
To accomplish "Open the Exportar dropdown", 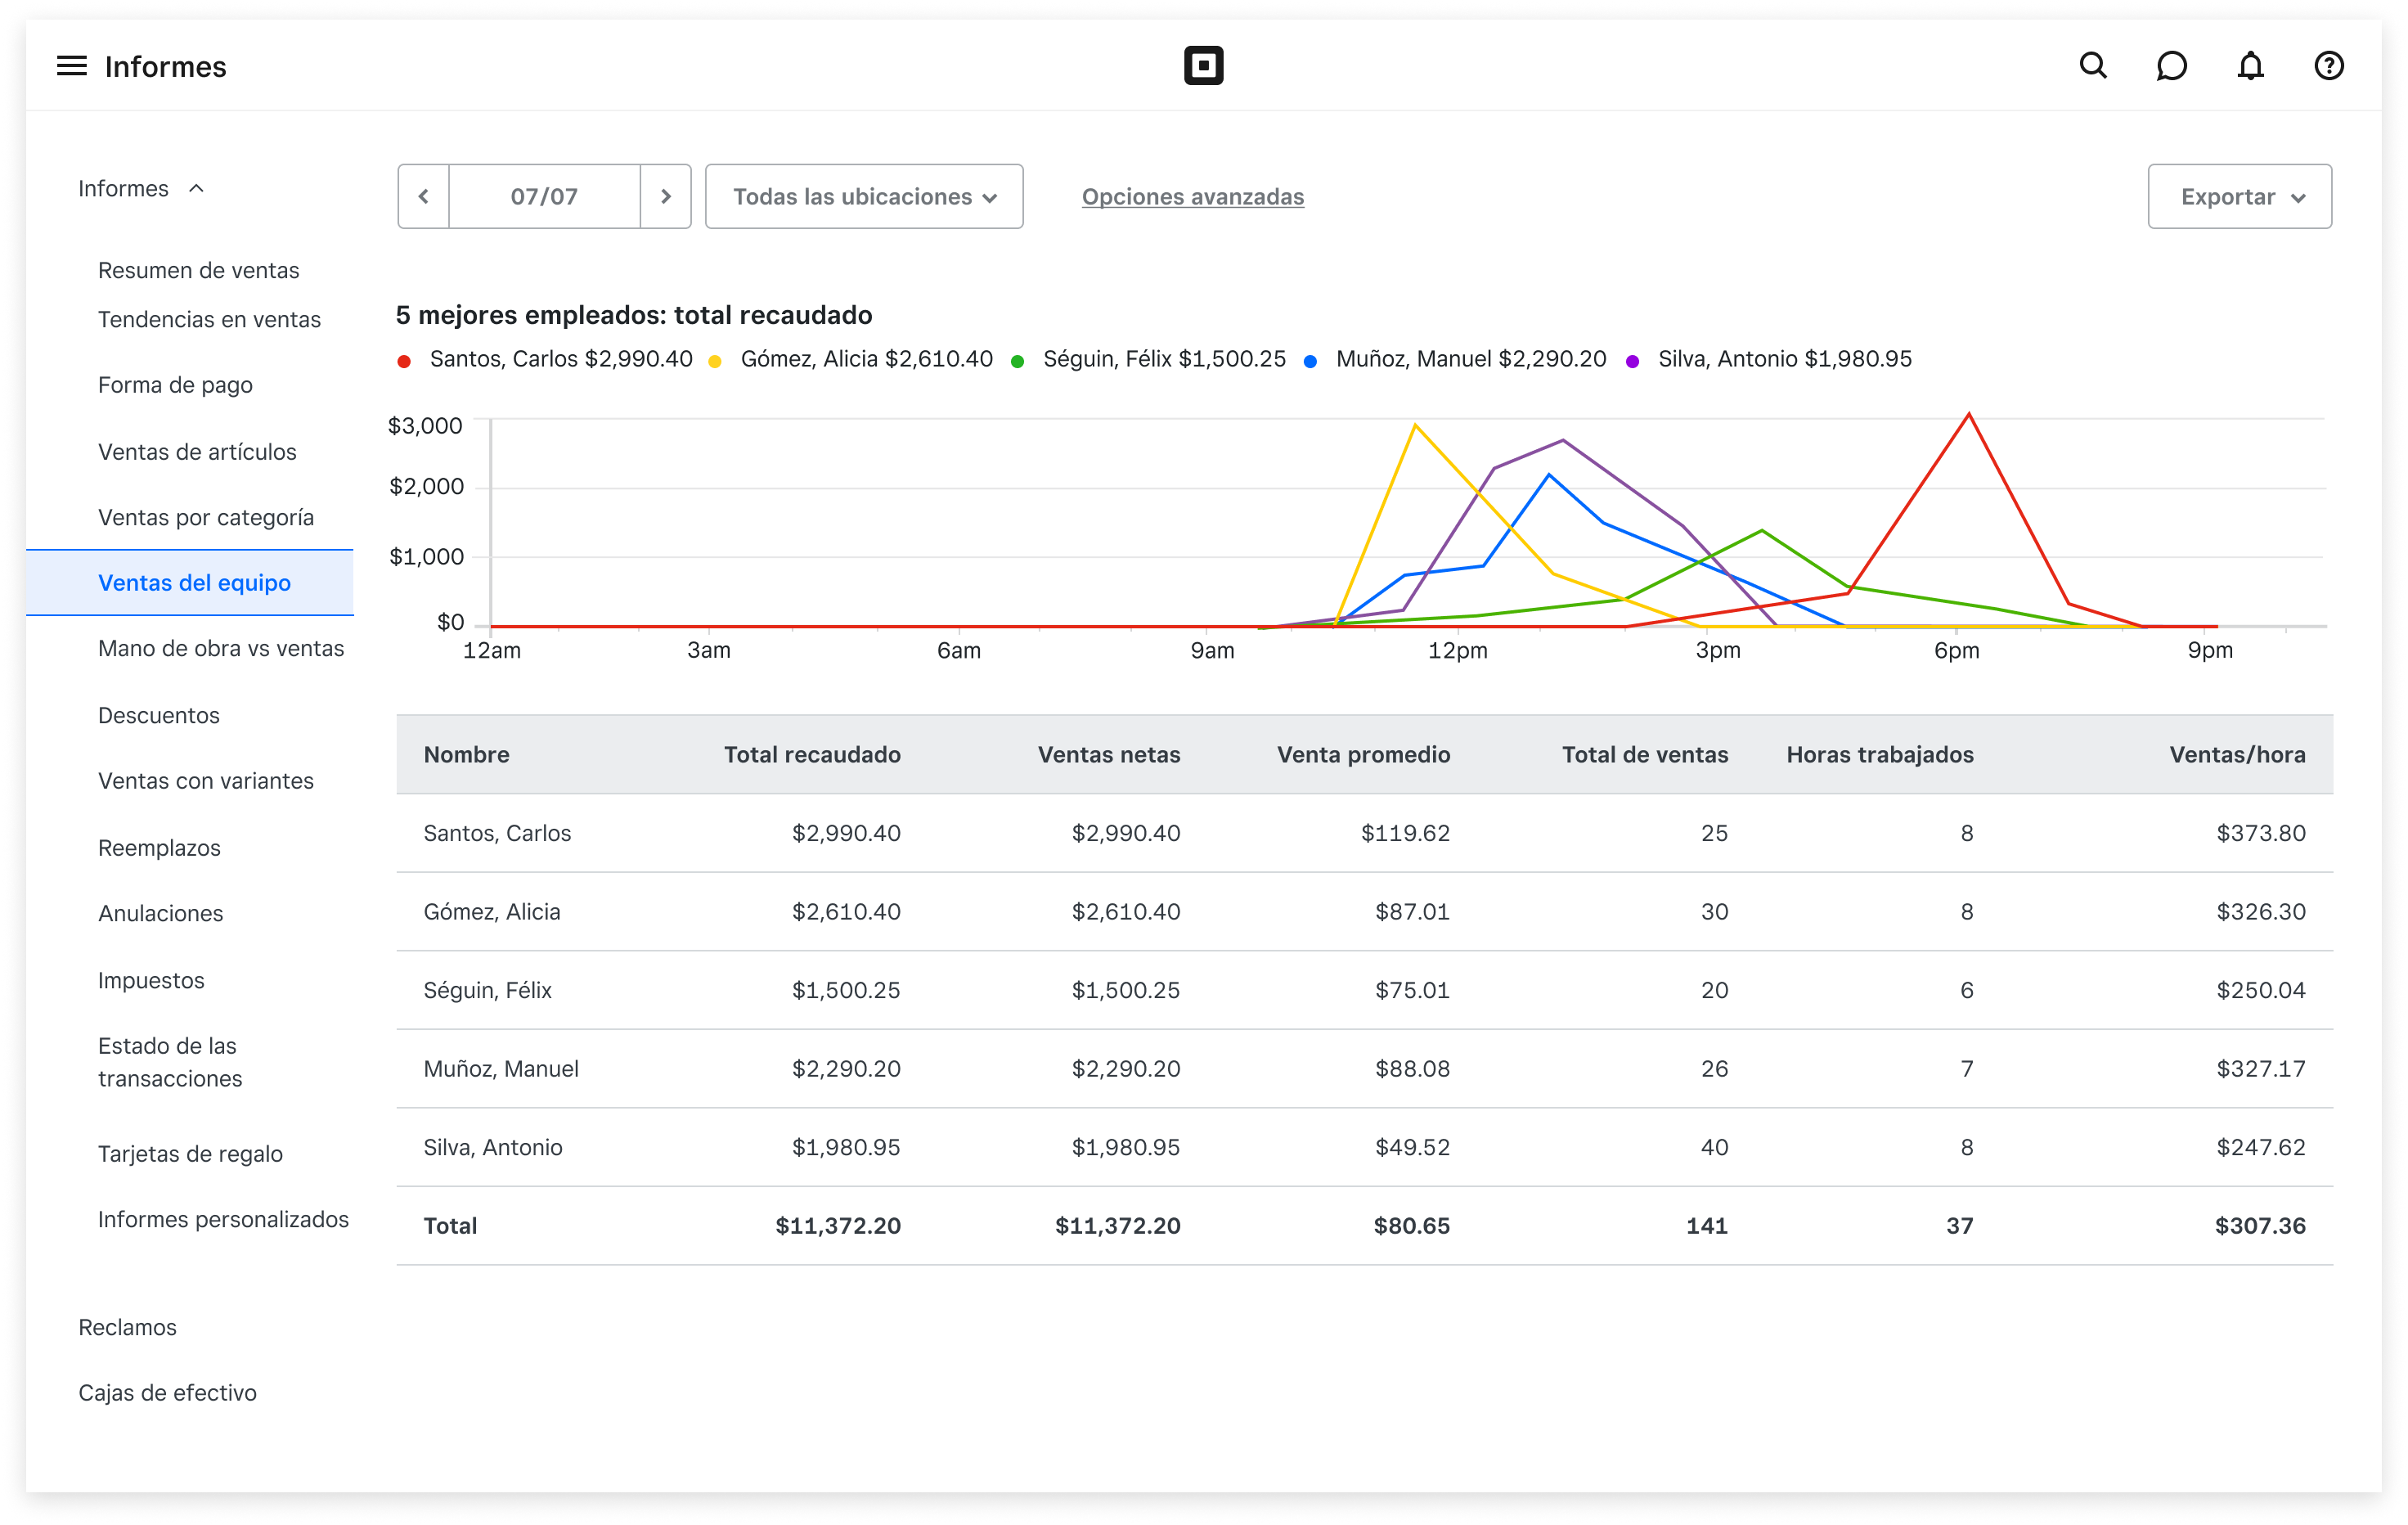I will [2239, 196].
